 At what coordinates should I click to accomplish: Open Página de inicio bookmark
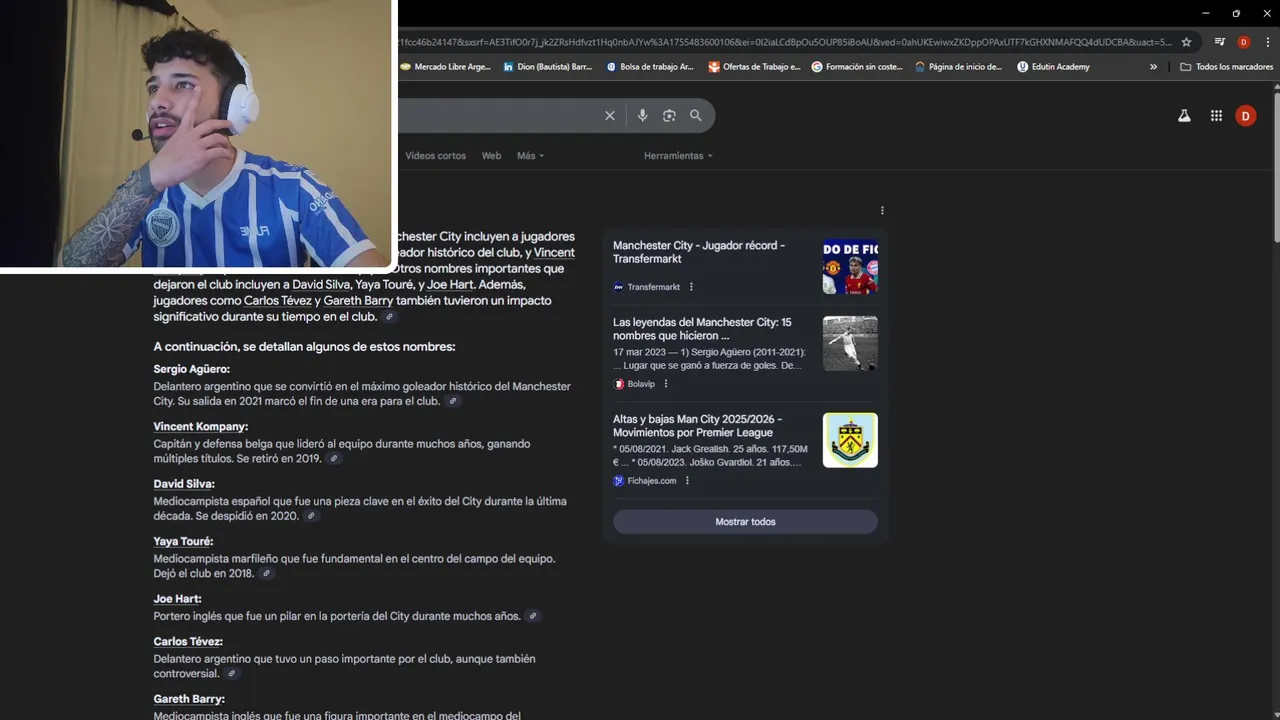(x=958, y=67)
